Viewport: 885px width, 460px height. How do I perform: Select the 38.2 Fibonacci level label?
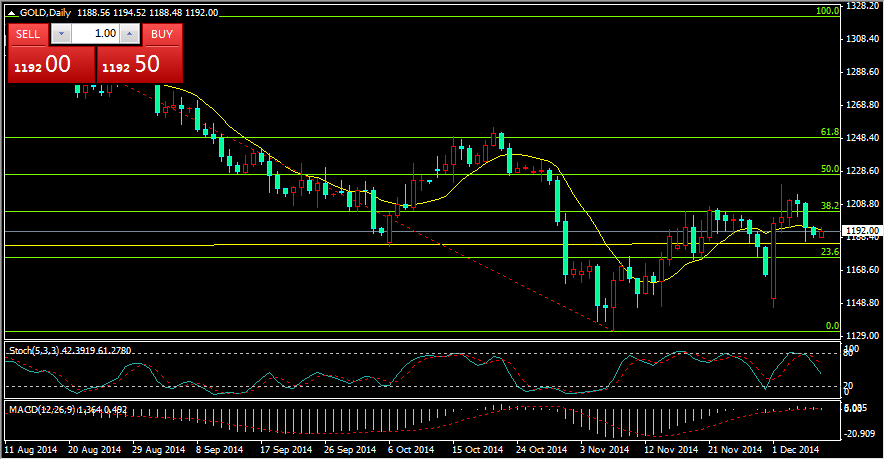tap(828, 206)
